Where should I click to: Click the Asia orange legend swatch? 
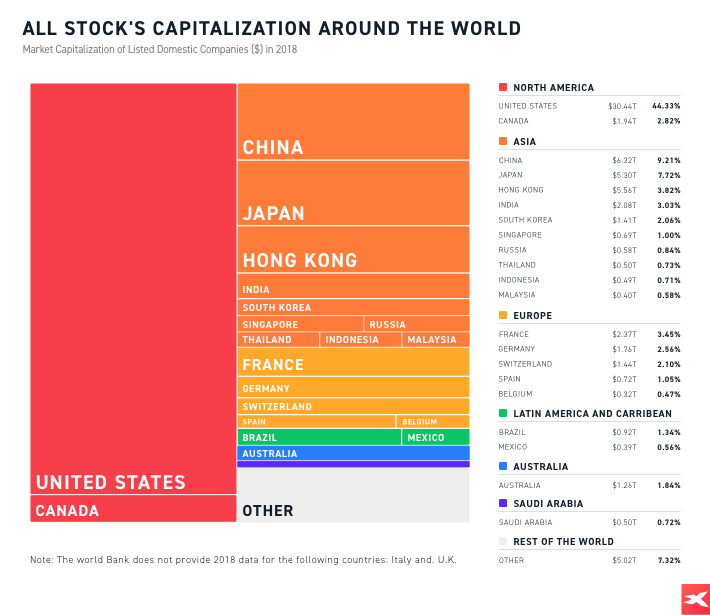pos(503,142)
